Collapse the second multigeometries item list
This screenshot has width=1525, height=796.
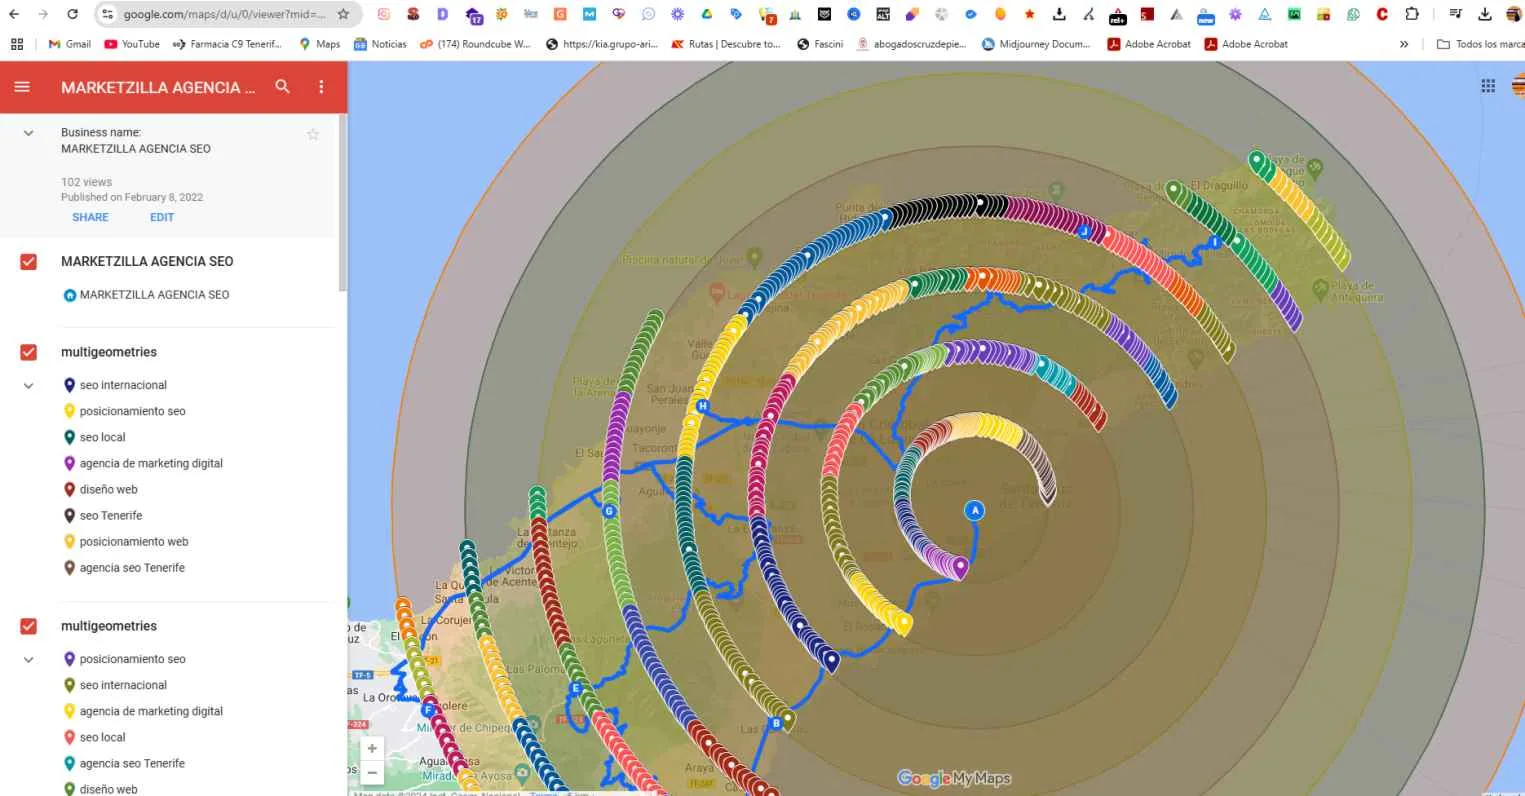pyautogui.click(x=28, y=658)
